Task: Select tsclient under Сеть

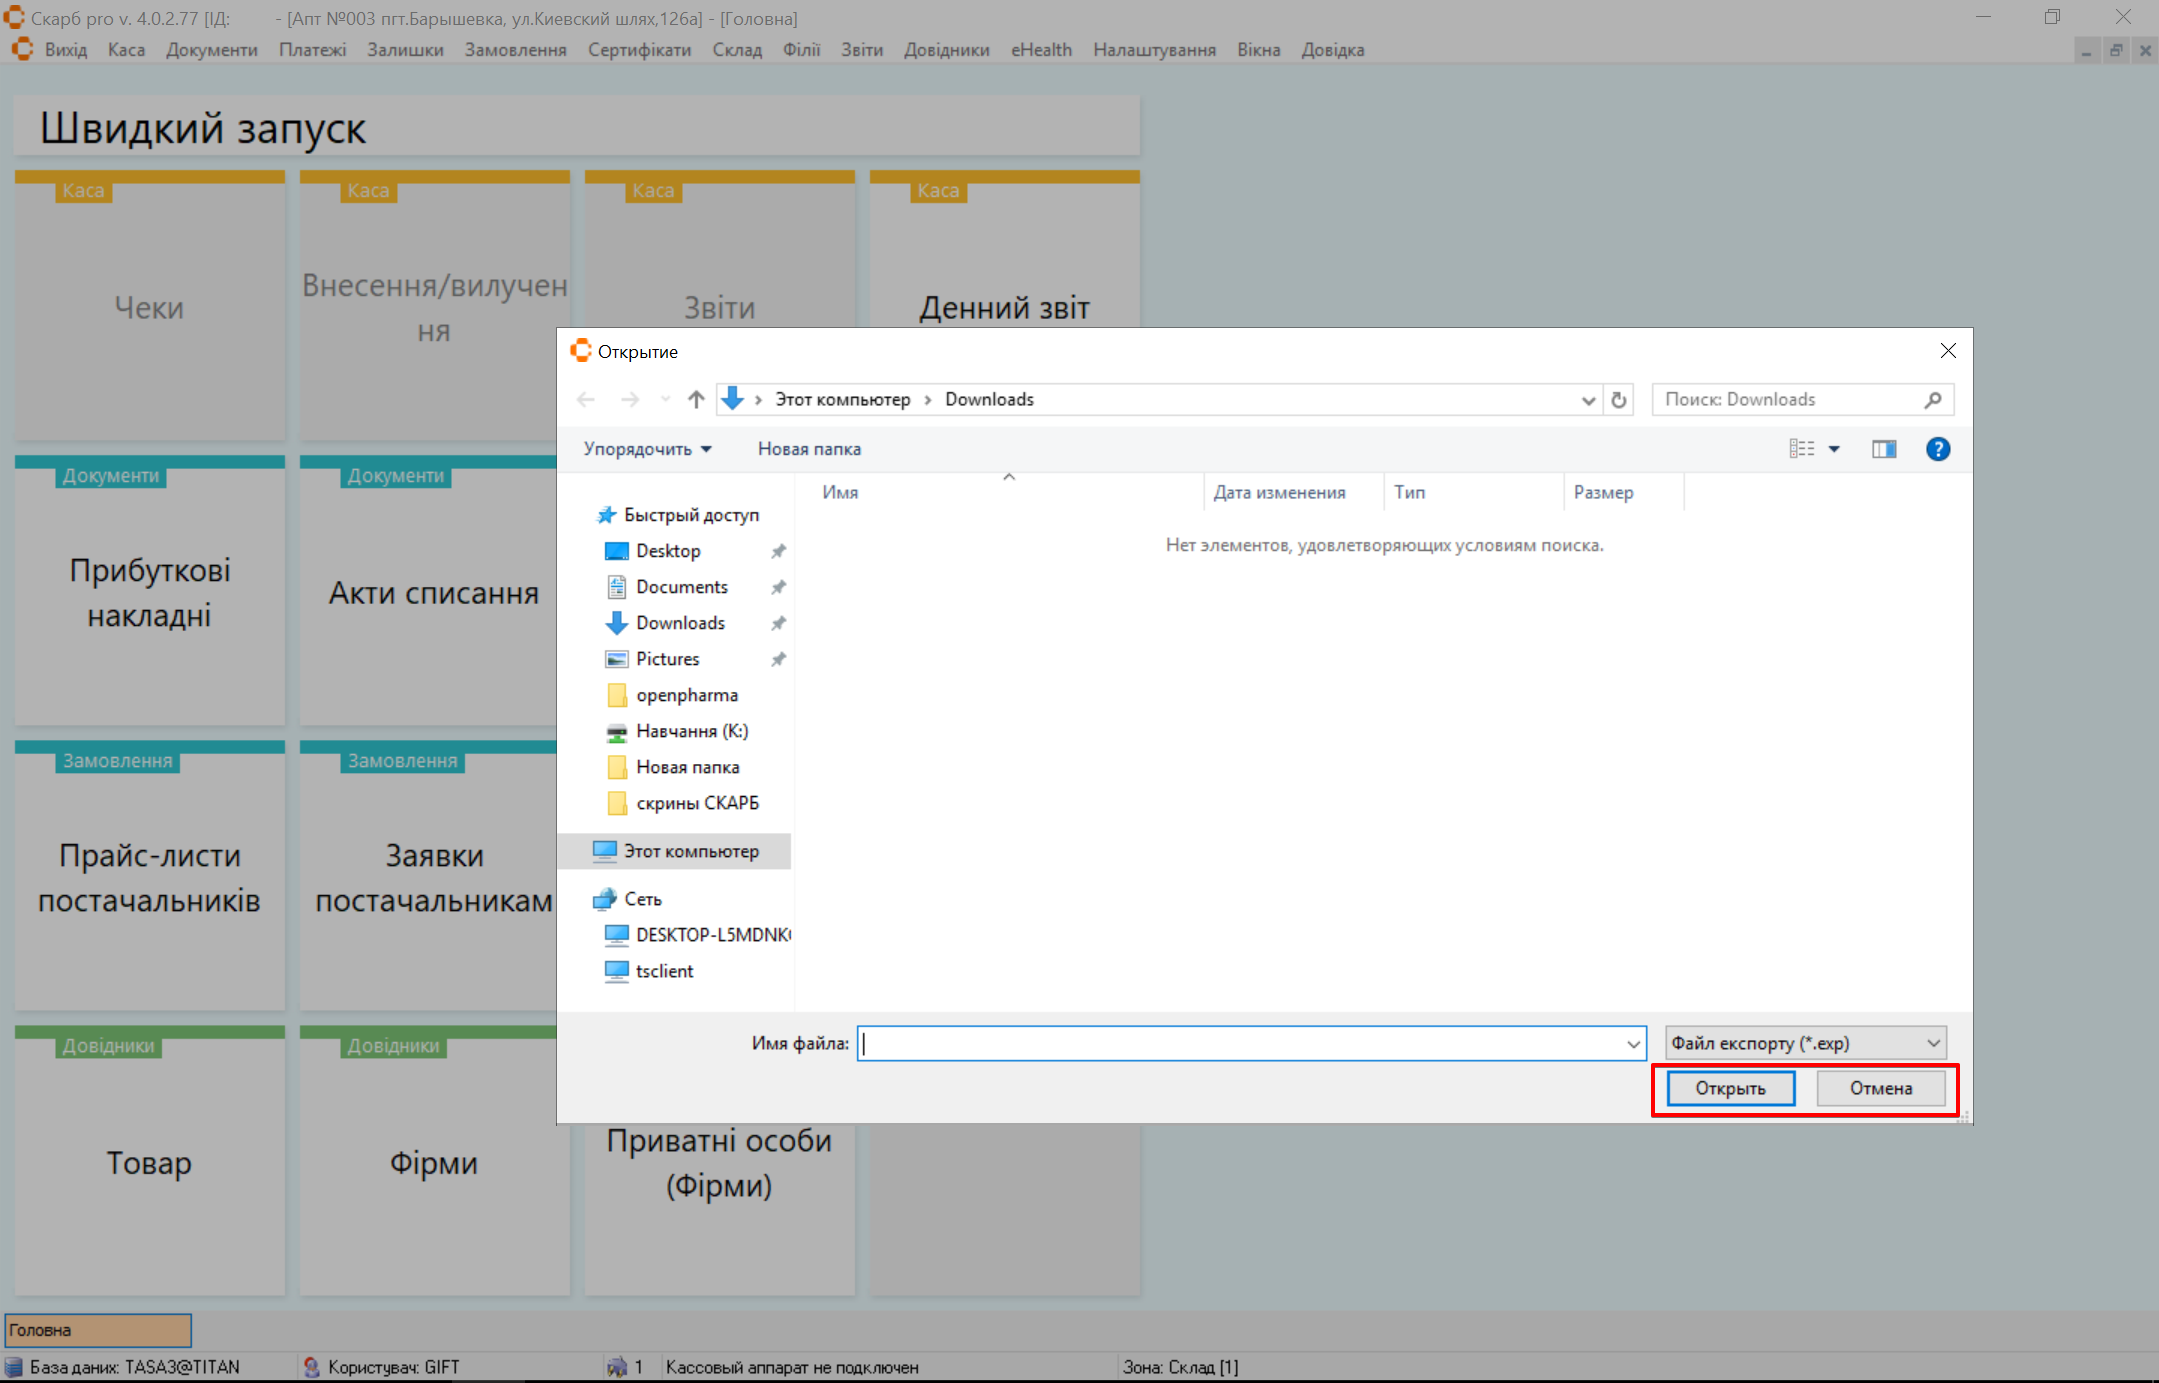Action: [664, 971]
